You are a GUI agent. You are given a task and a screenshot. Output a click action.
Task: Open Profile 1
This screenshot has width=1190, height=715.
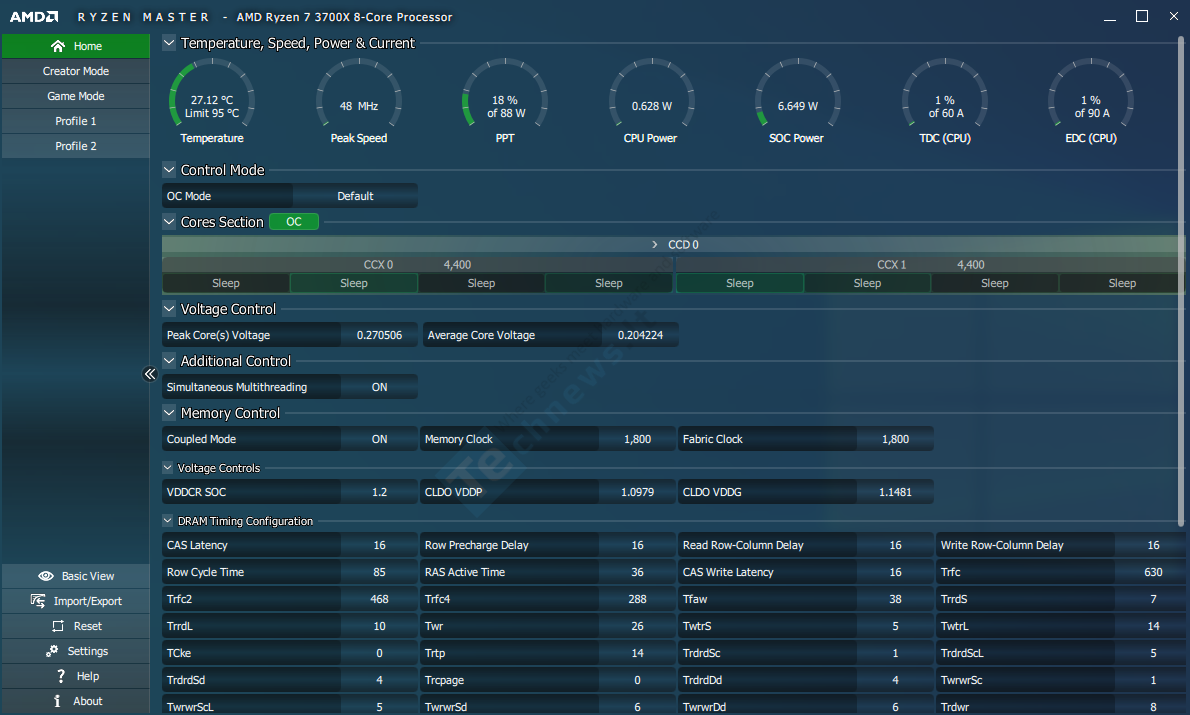[x=76, y=121]
